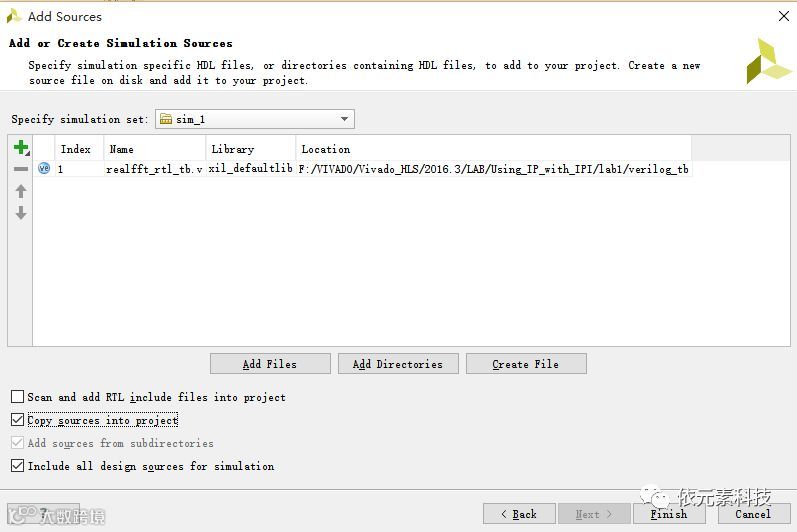Select the realfft_rtl_tb.v file row

[155, 169]
